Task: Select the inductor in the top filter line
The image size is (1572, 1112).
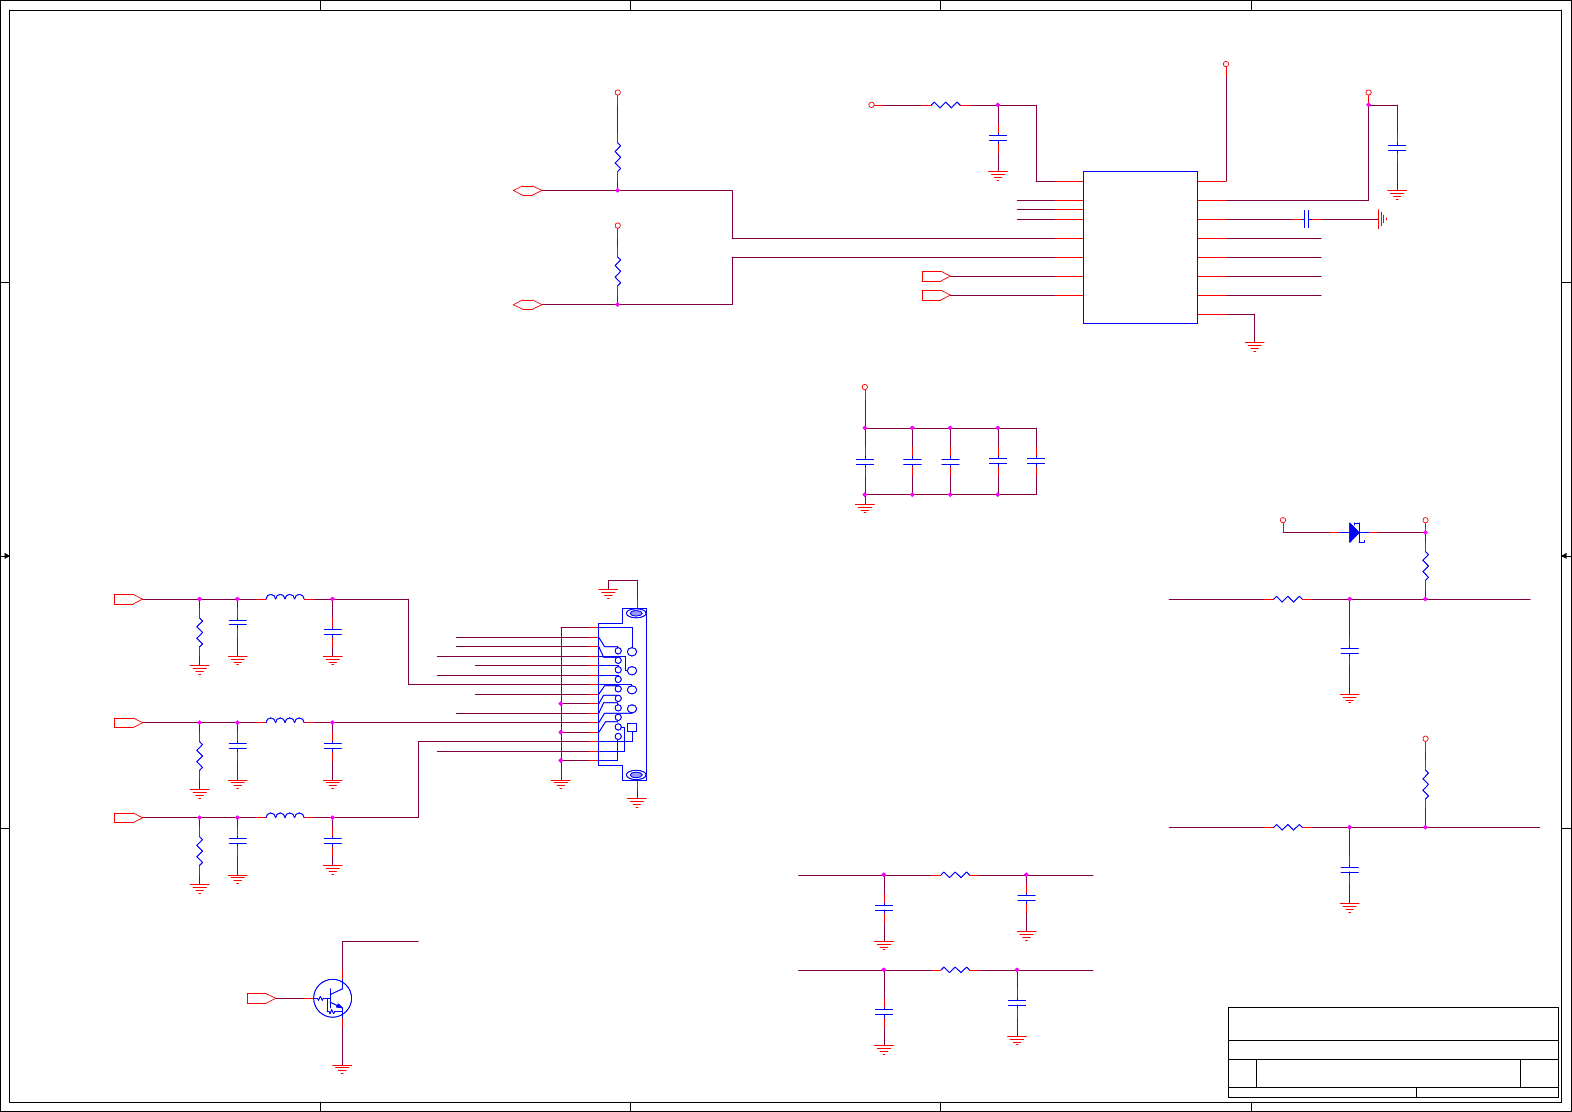Action: [285, 597]
